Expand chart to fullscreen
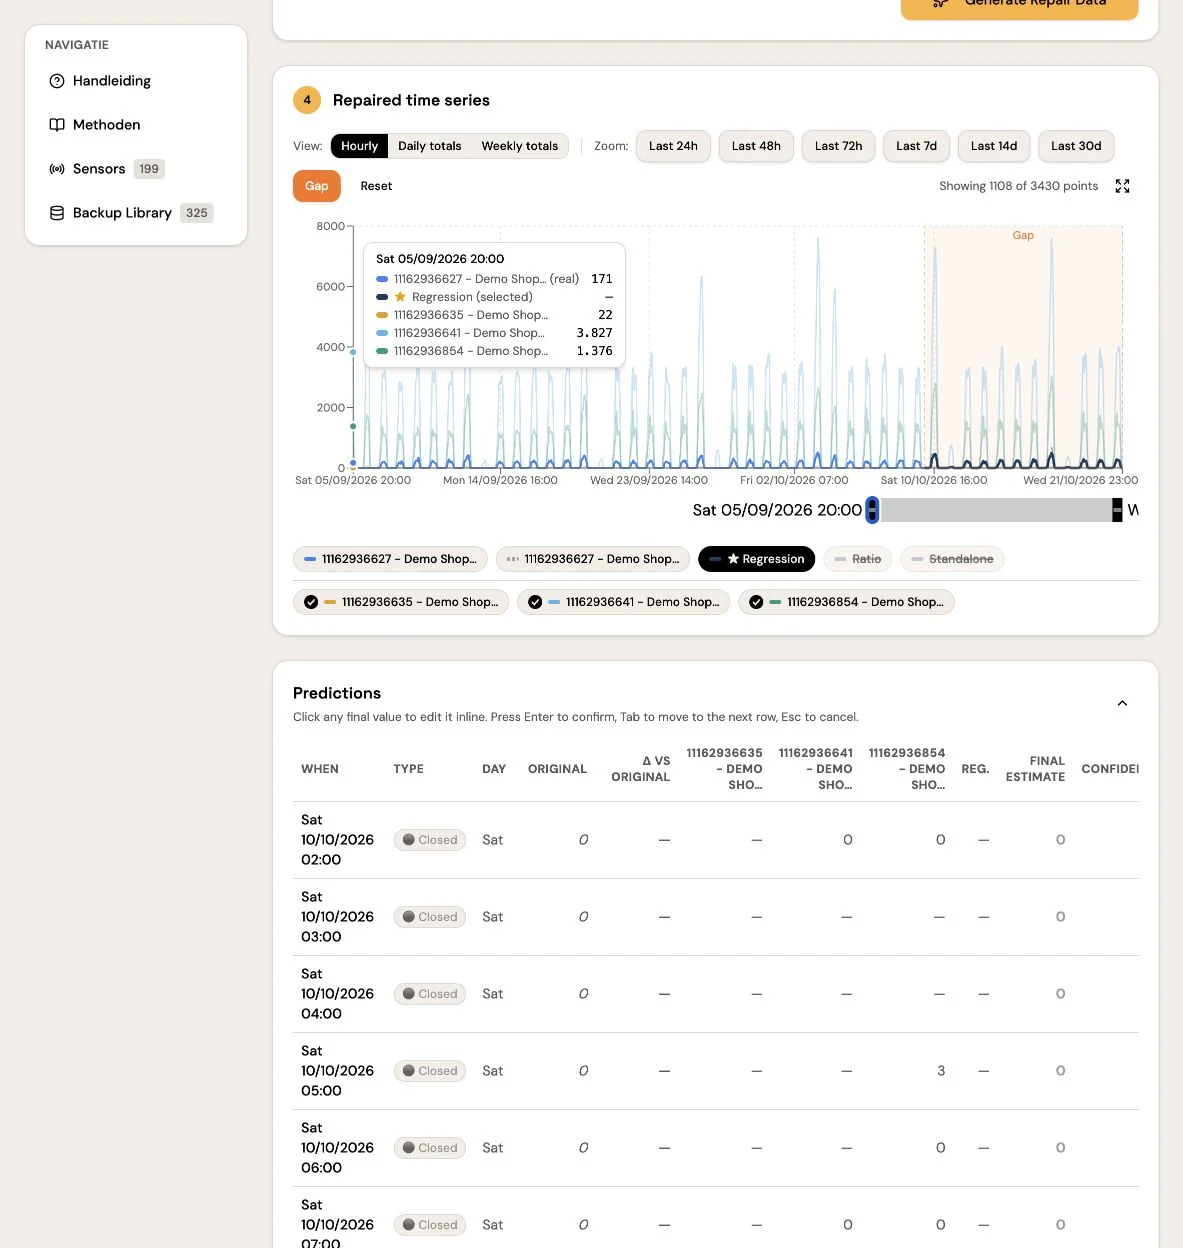The height and width of the screenshot is (1248, 1183). pos(1122,186)
